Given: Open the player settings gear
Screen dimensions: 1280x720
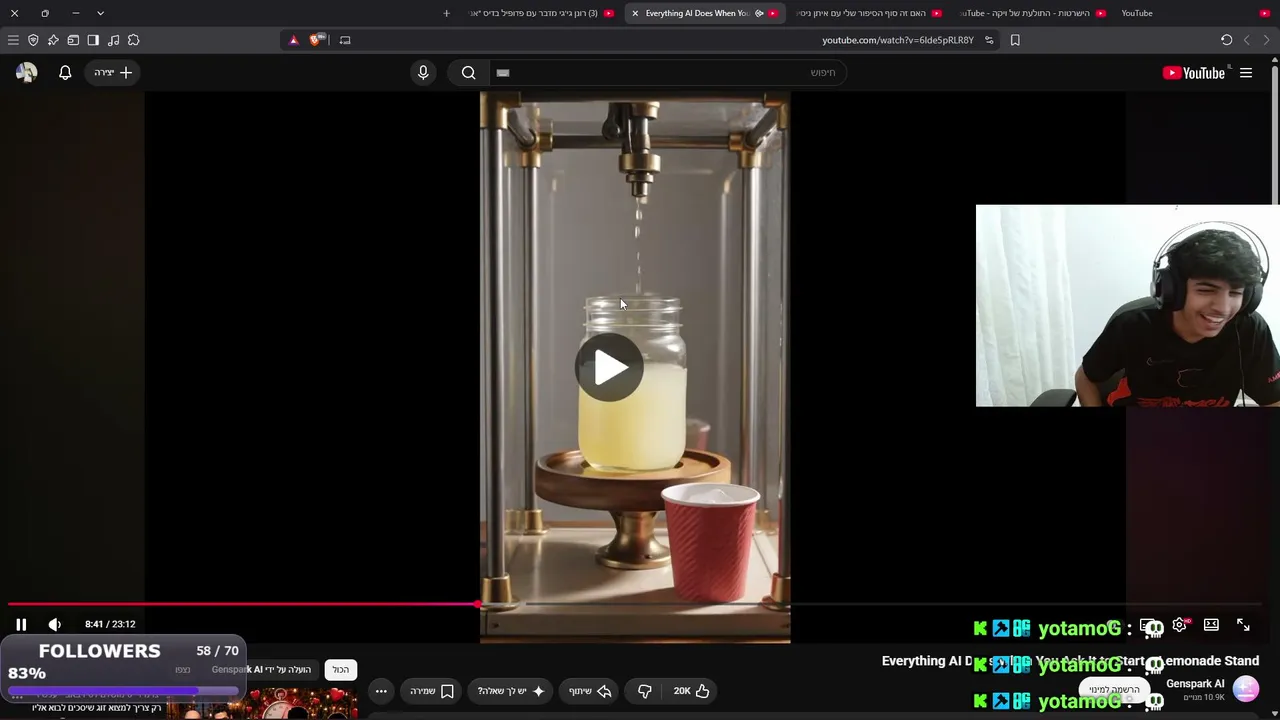Looking at the screenshot, I should point(1180,624).
